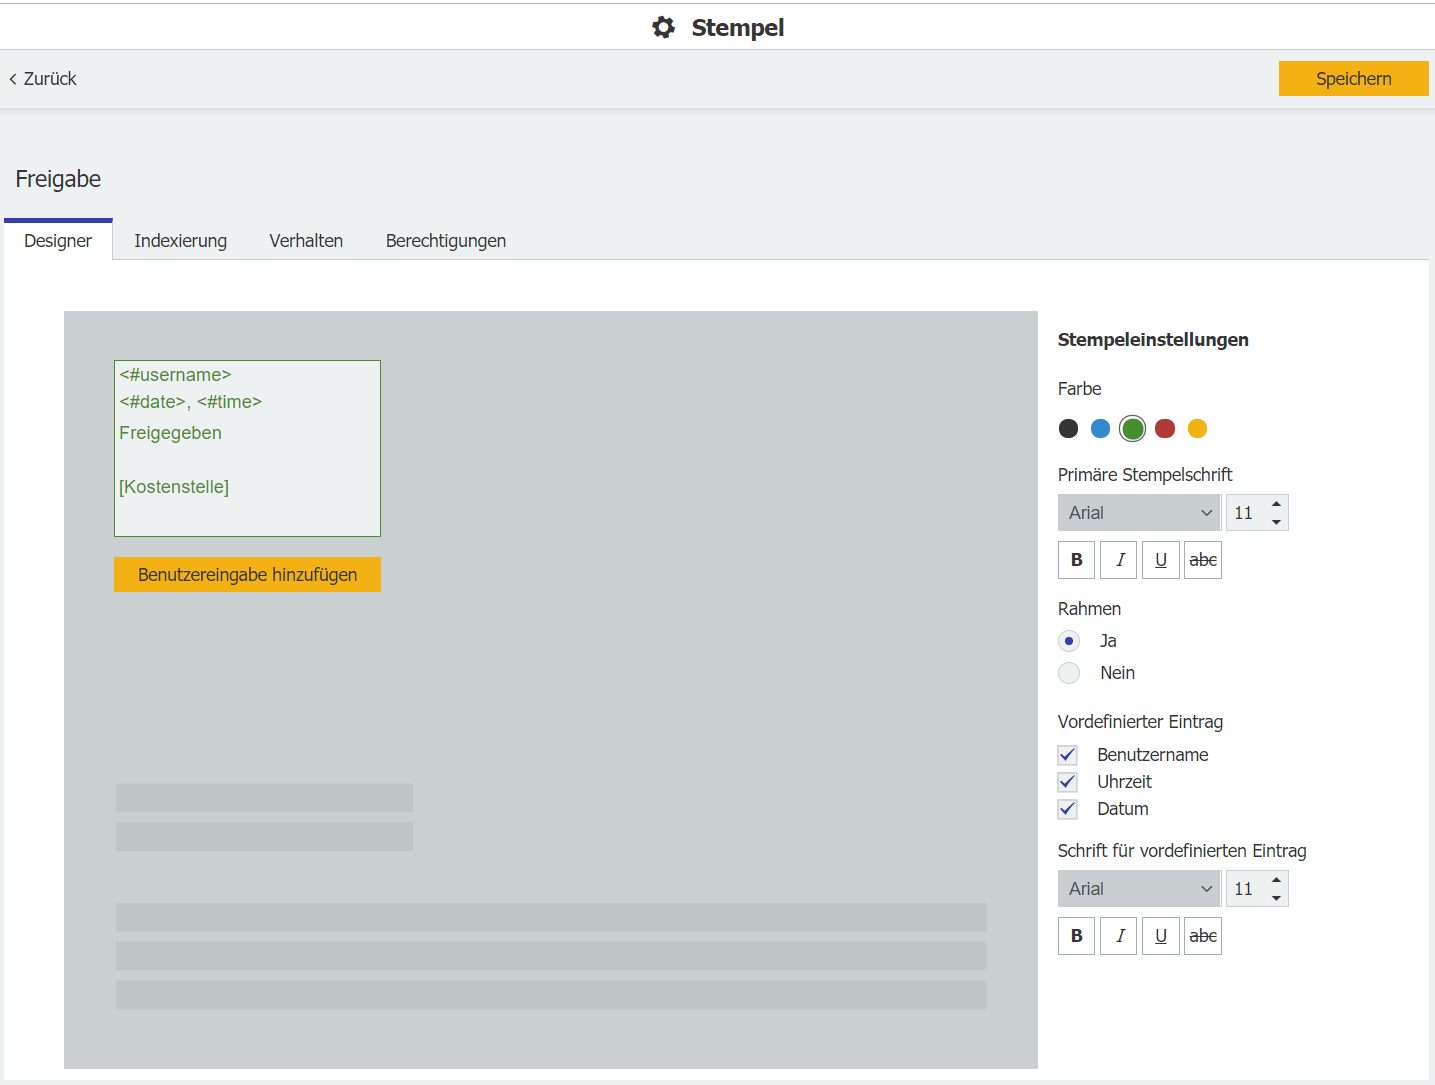Select the Kostenstelle field in the stamp
1435x1085 pixels.
coord(174,487)
